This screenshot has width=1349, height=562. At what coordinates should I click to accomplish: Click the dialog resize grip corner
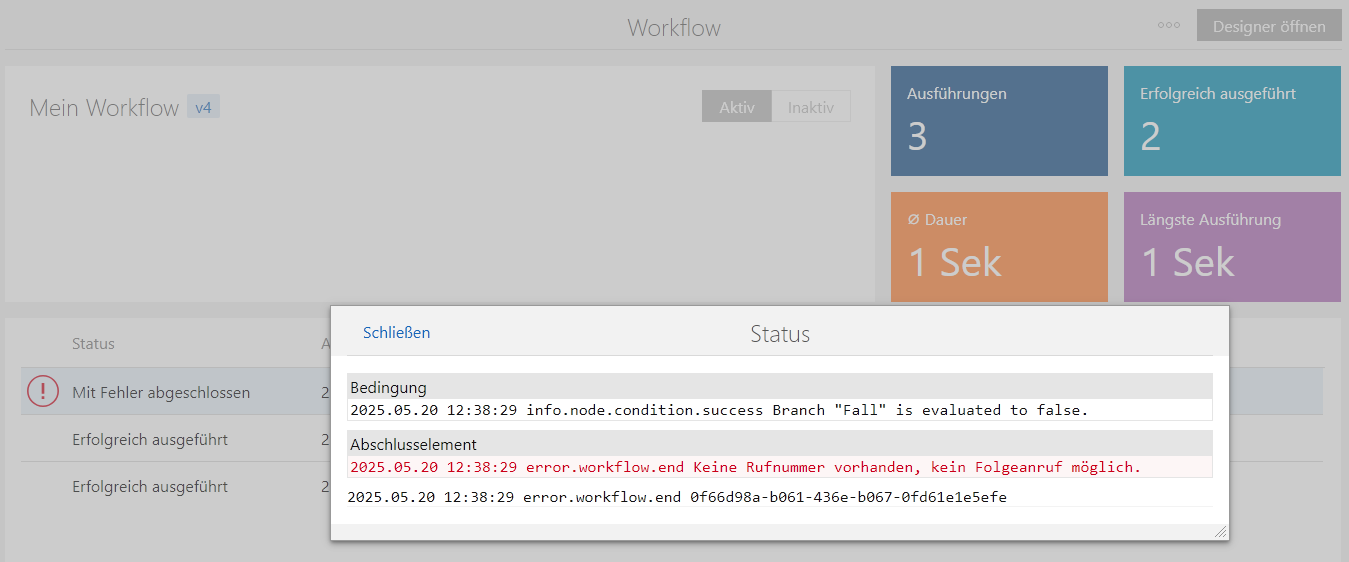(x=1220, y=532)
